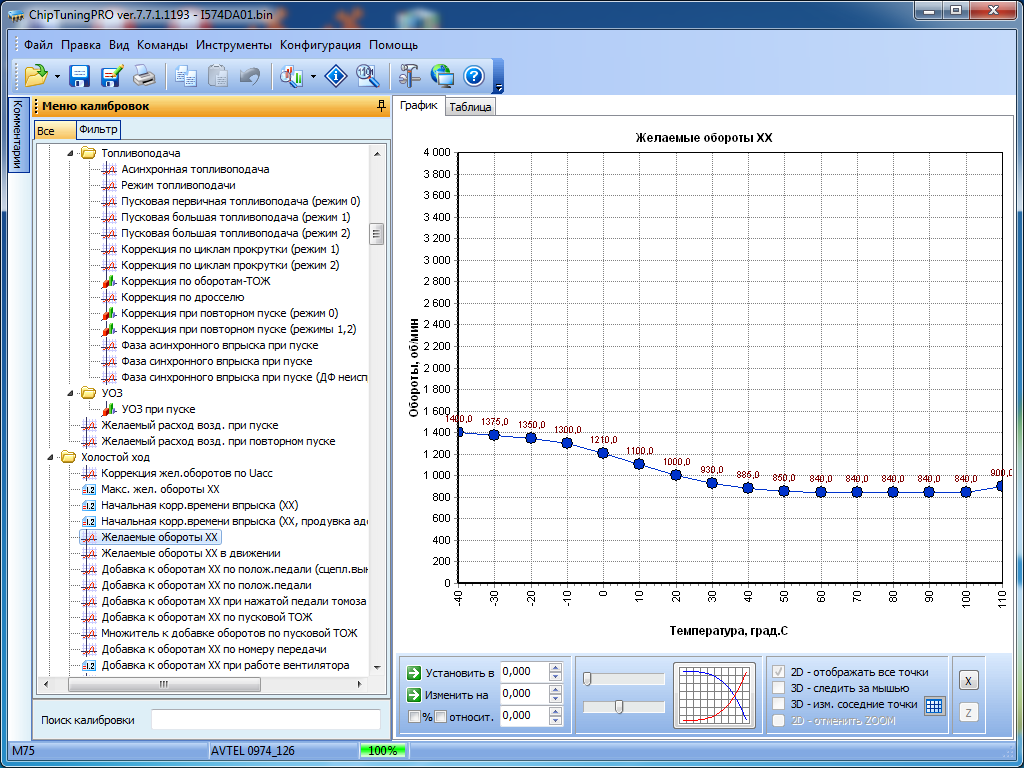
Task: Click the open file folder icon
Action: (x=36, y=76)
